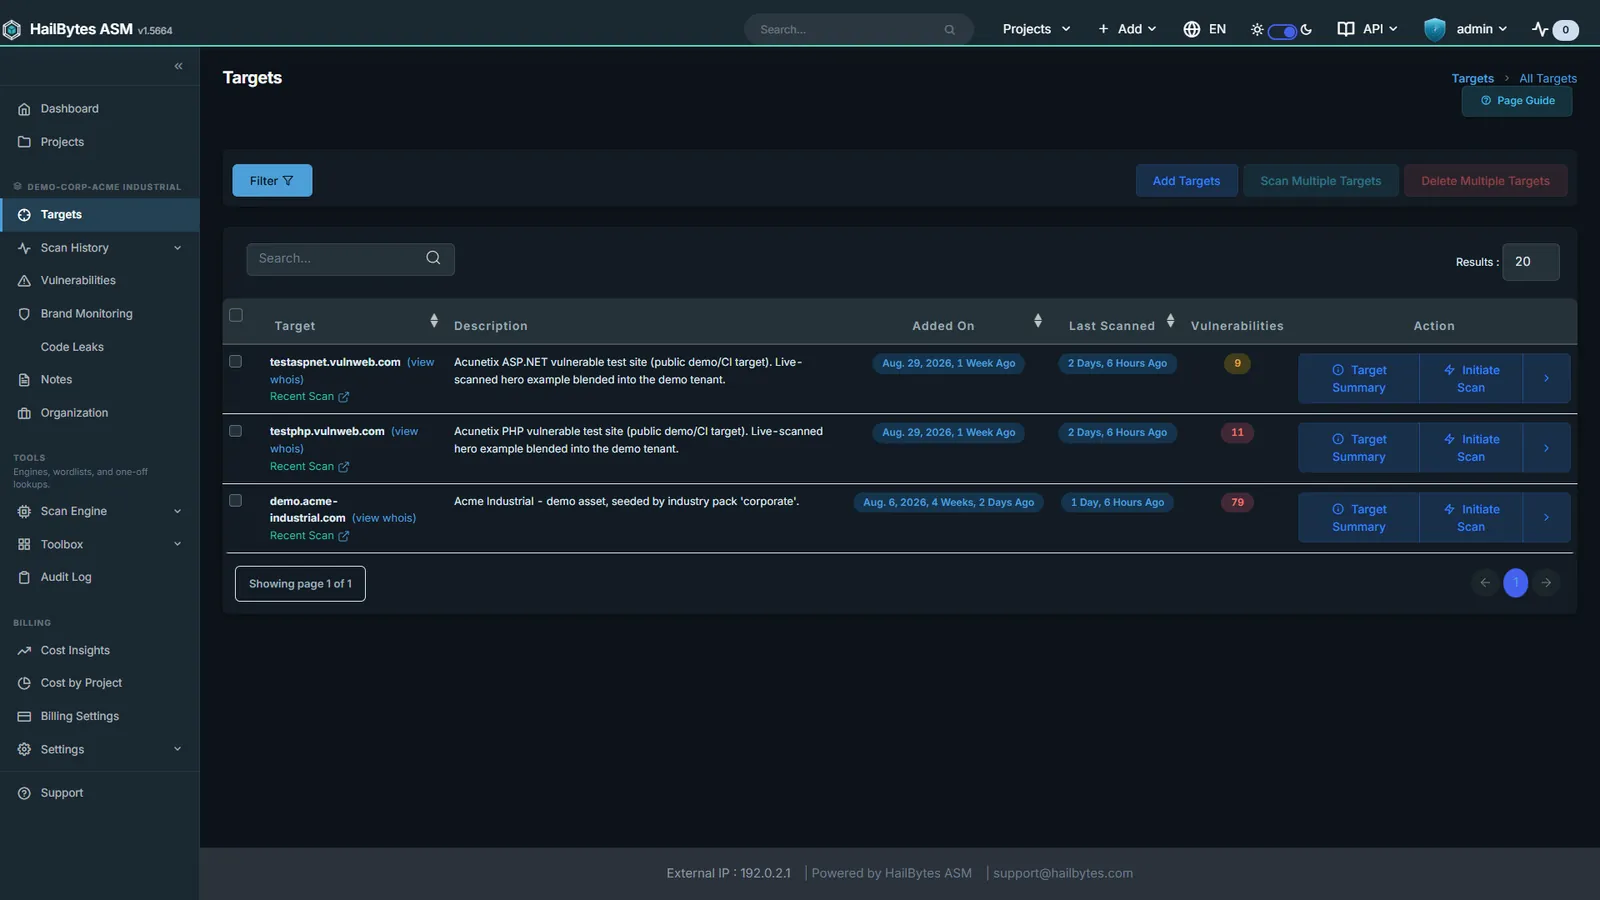This screenshot has height=900, width=1600.
Task: Open Brand Monitoring from sidebar
Action: point(100,314)
